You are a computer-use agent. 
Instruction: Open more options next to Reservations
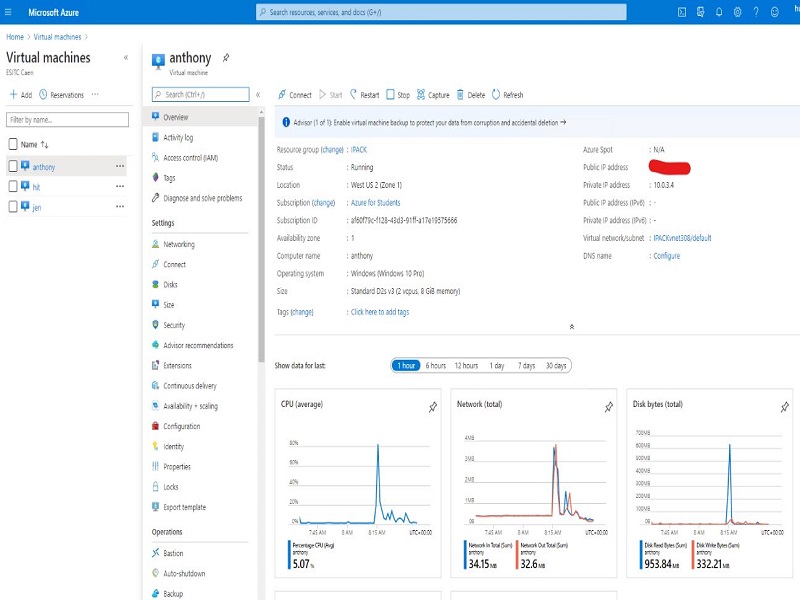95,94
